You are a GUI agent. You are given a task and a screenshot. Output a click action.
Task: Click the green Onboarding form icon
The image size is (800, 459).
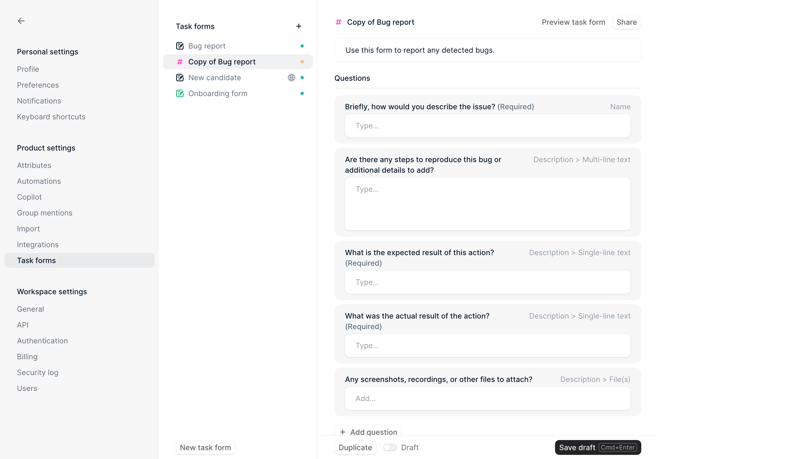180,93
